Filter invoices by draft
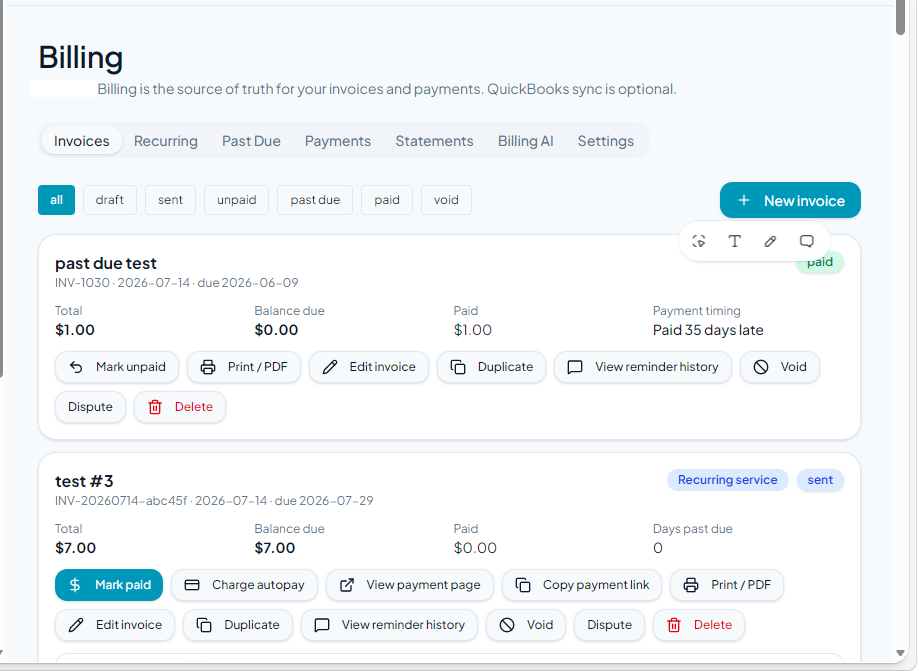 [x=110, y=200]
